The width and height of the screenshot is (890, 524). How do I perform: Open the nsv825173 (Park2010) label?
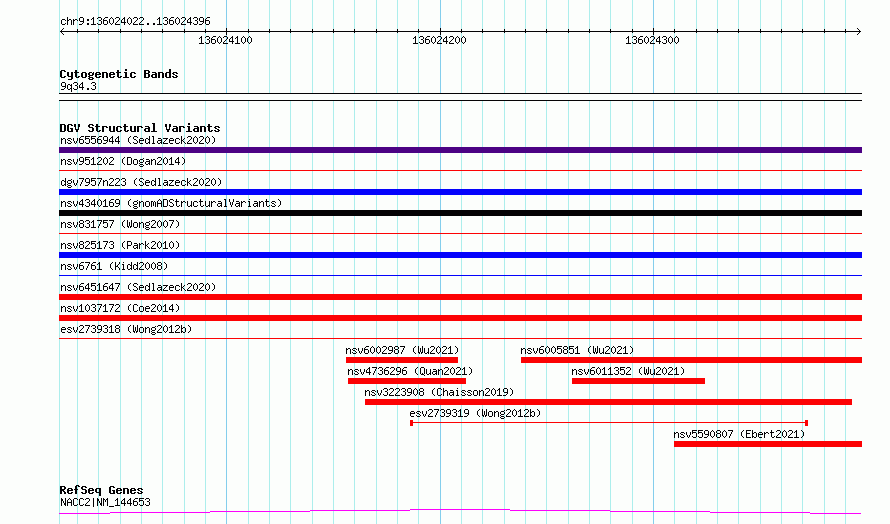point(120,245)
